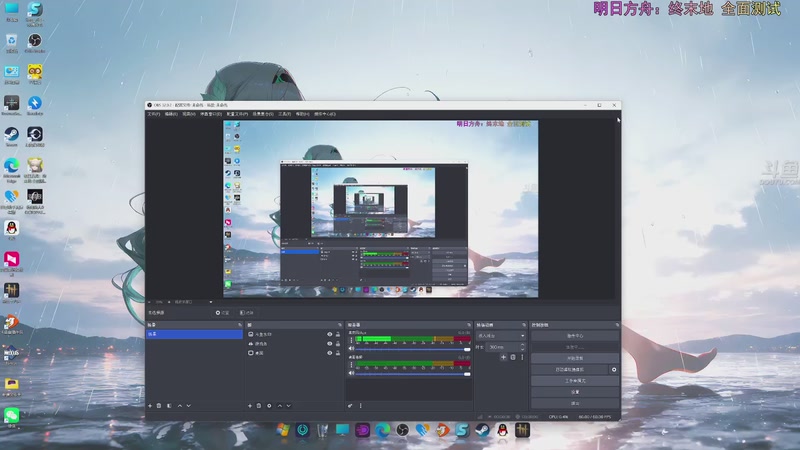Open WeChat green desktop shortcut
Screen dimensions: 800x450
point(11,417)
